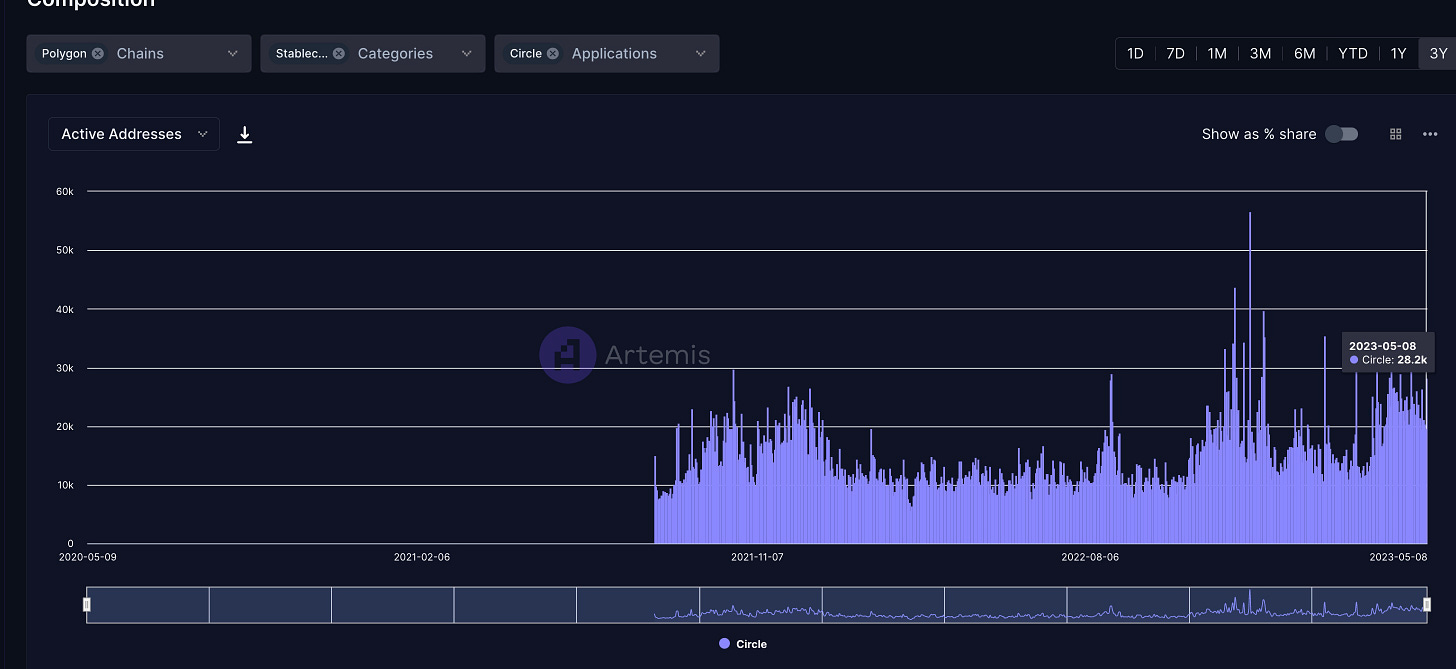
Task: Click the 60k y-axis label
Action: click(65, 191)
